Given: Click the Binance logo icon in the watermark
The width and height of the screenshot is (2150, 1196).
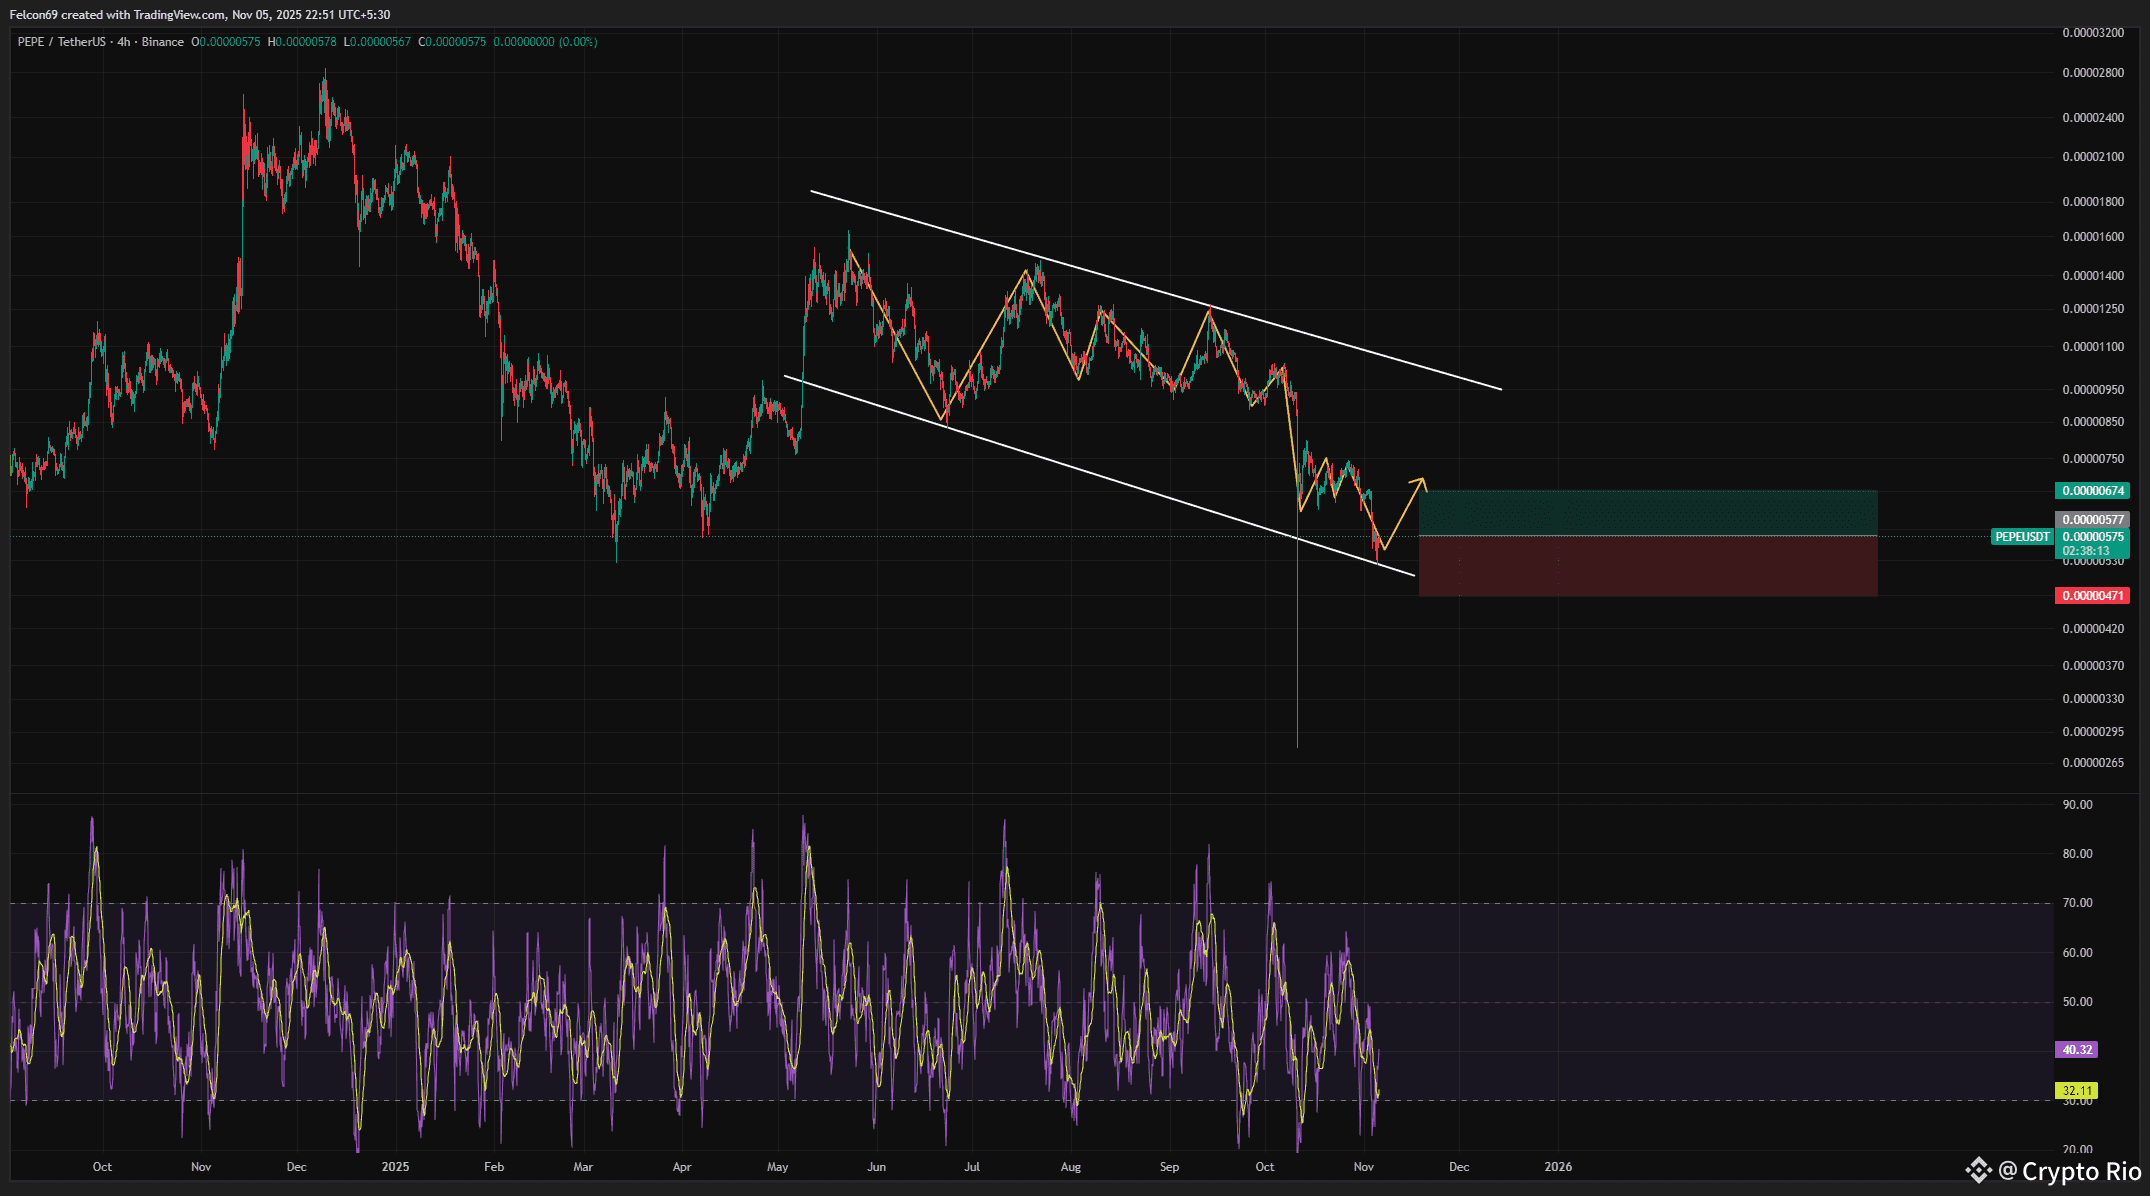Looking at the screenshot, I should (x=1978, y=1170).
